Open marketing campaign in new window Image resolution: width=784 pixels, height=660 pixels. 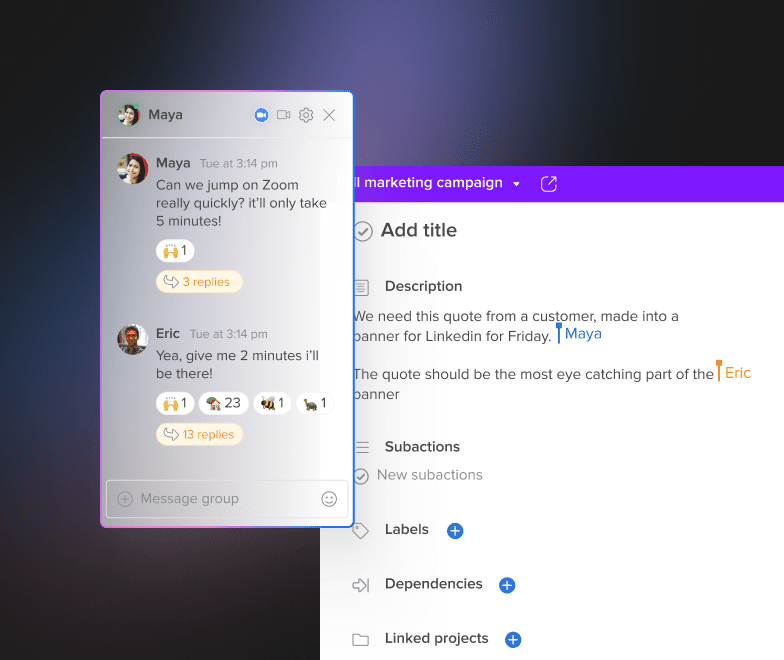click(x=548, y=184)
